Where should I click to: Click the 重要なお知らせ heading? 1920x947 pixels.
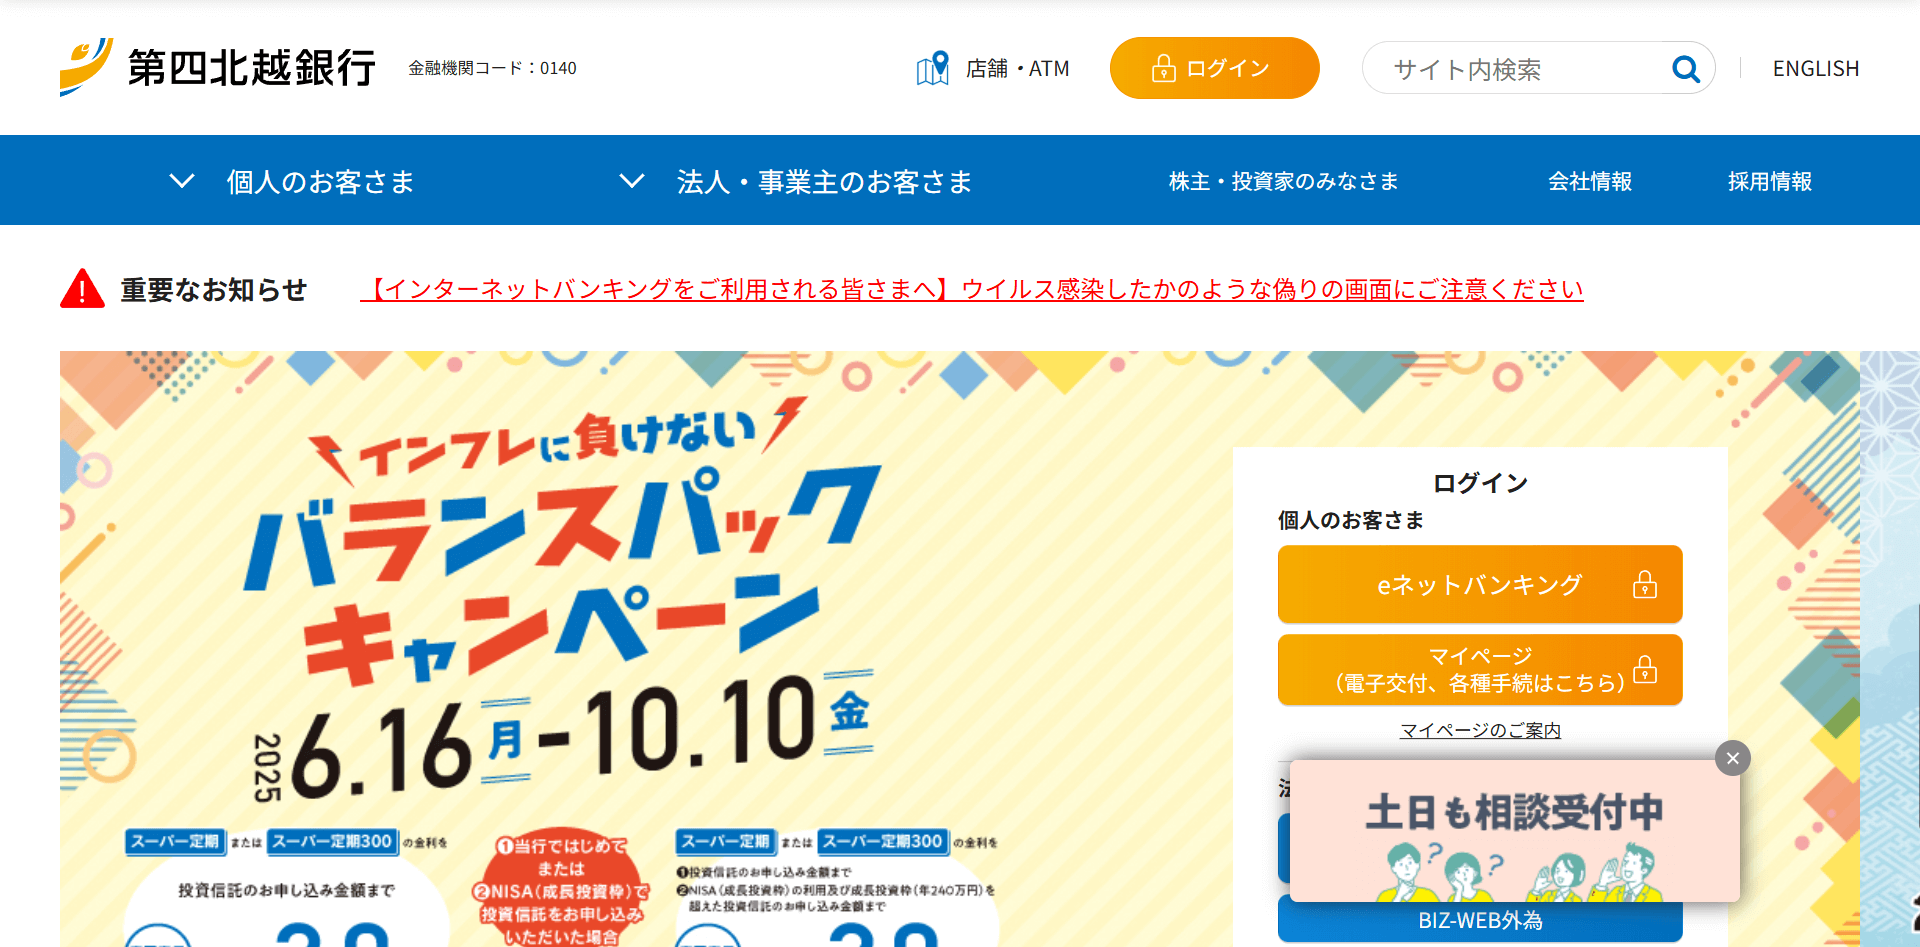(x=214, y=289)
